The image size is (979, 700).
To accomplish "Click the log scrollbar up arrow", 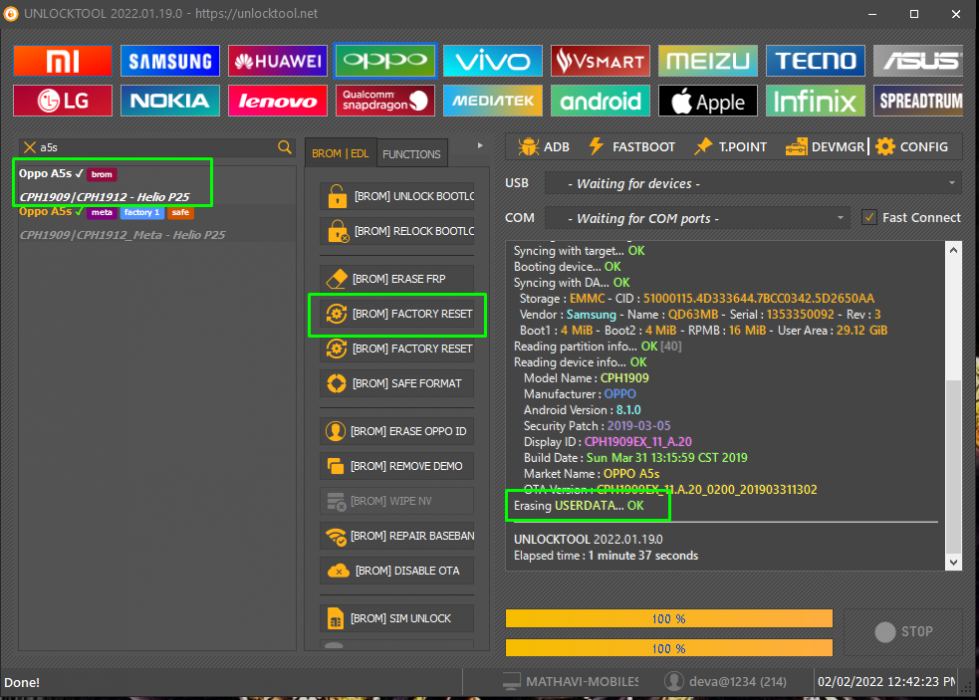I will coord(953,250).
